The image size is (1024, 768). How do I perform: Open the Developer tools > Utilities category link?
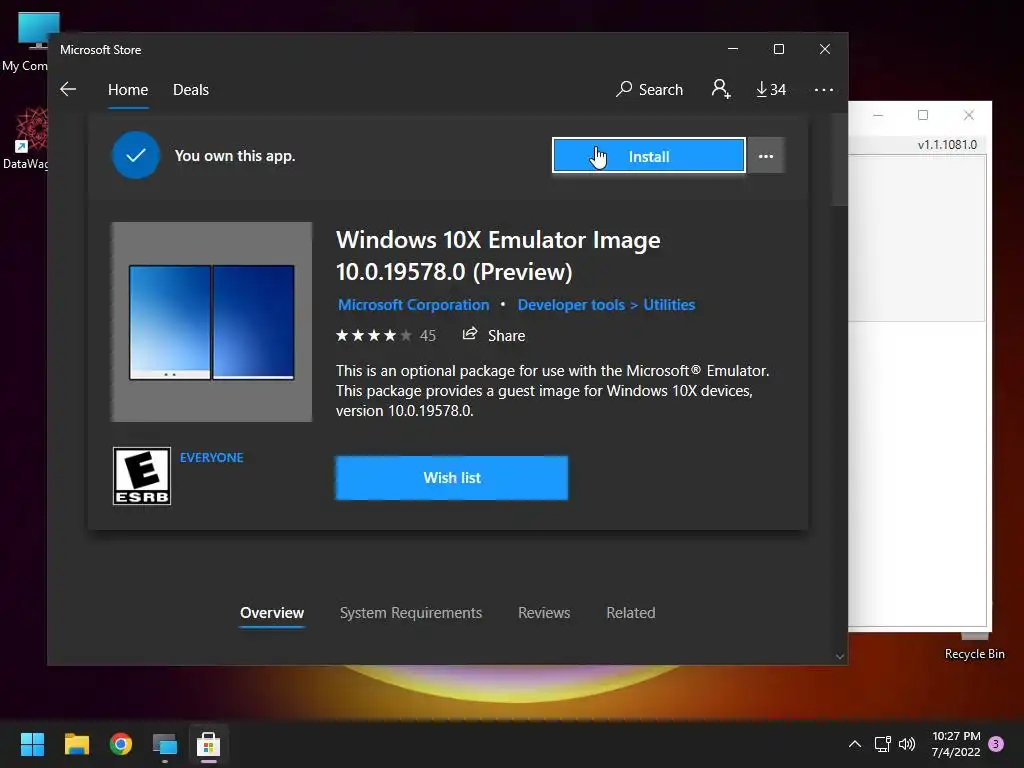click(606, 305)
